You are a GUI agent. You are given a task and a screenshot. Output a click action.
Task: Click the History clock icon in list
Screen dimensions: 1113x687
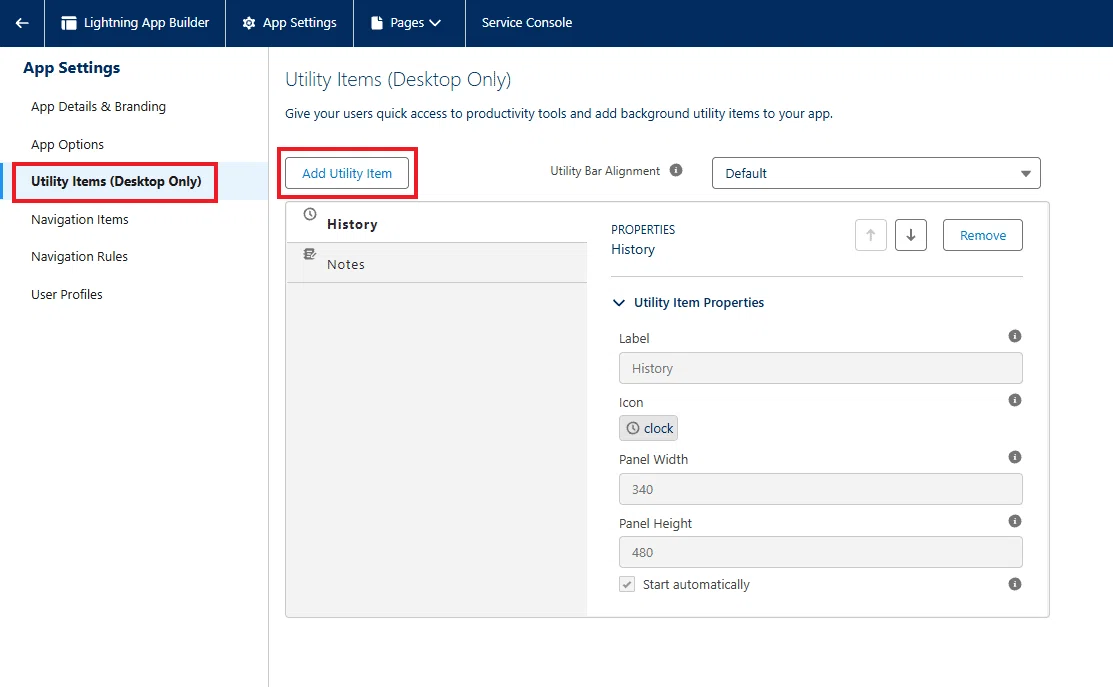(309, 214)
